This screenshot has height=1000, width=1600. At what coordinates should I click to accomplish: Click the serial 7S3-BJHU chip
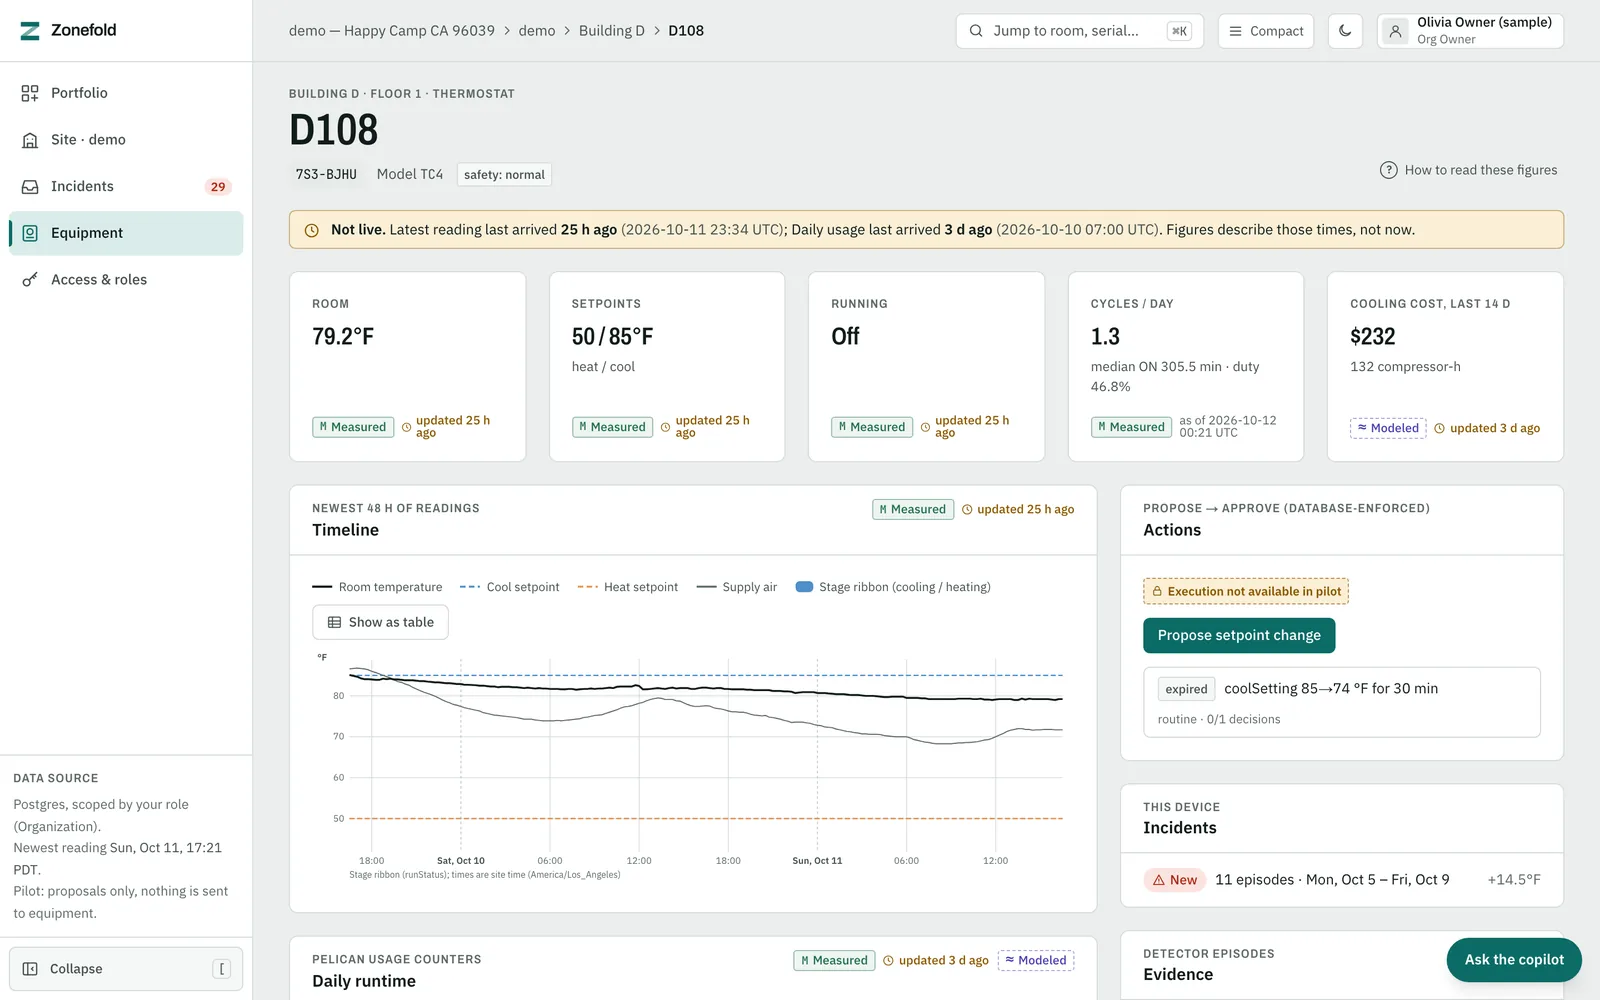[x=326, y=174]
